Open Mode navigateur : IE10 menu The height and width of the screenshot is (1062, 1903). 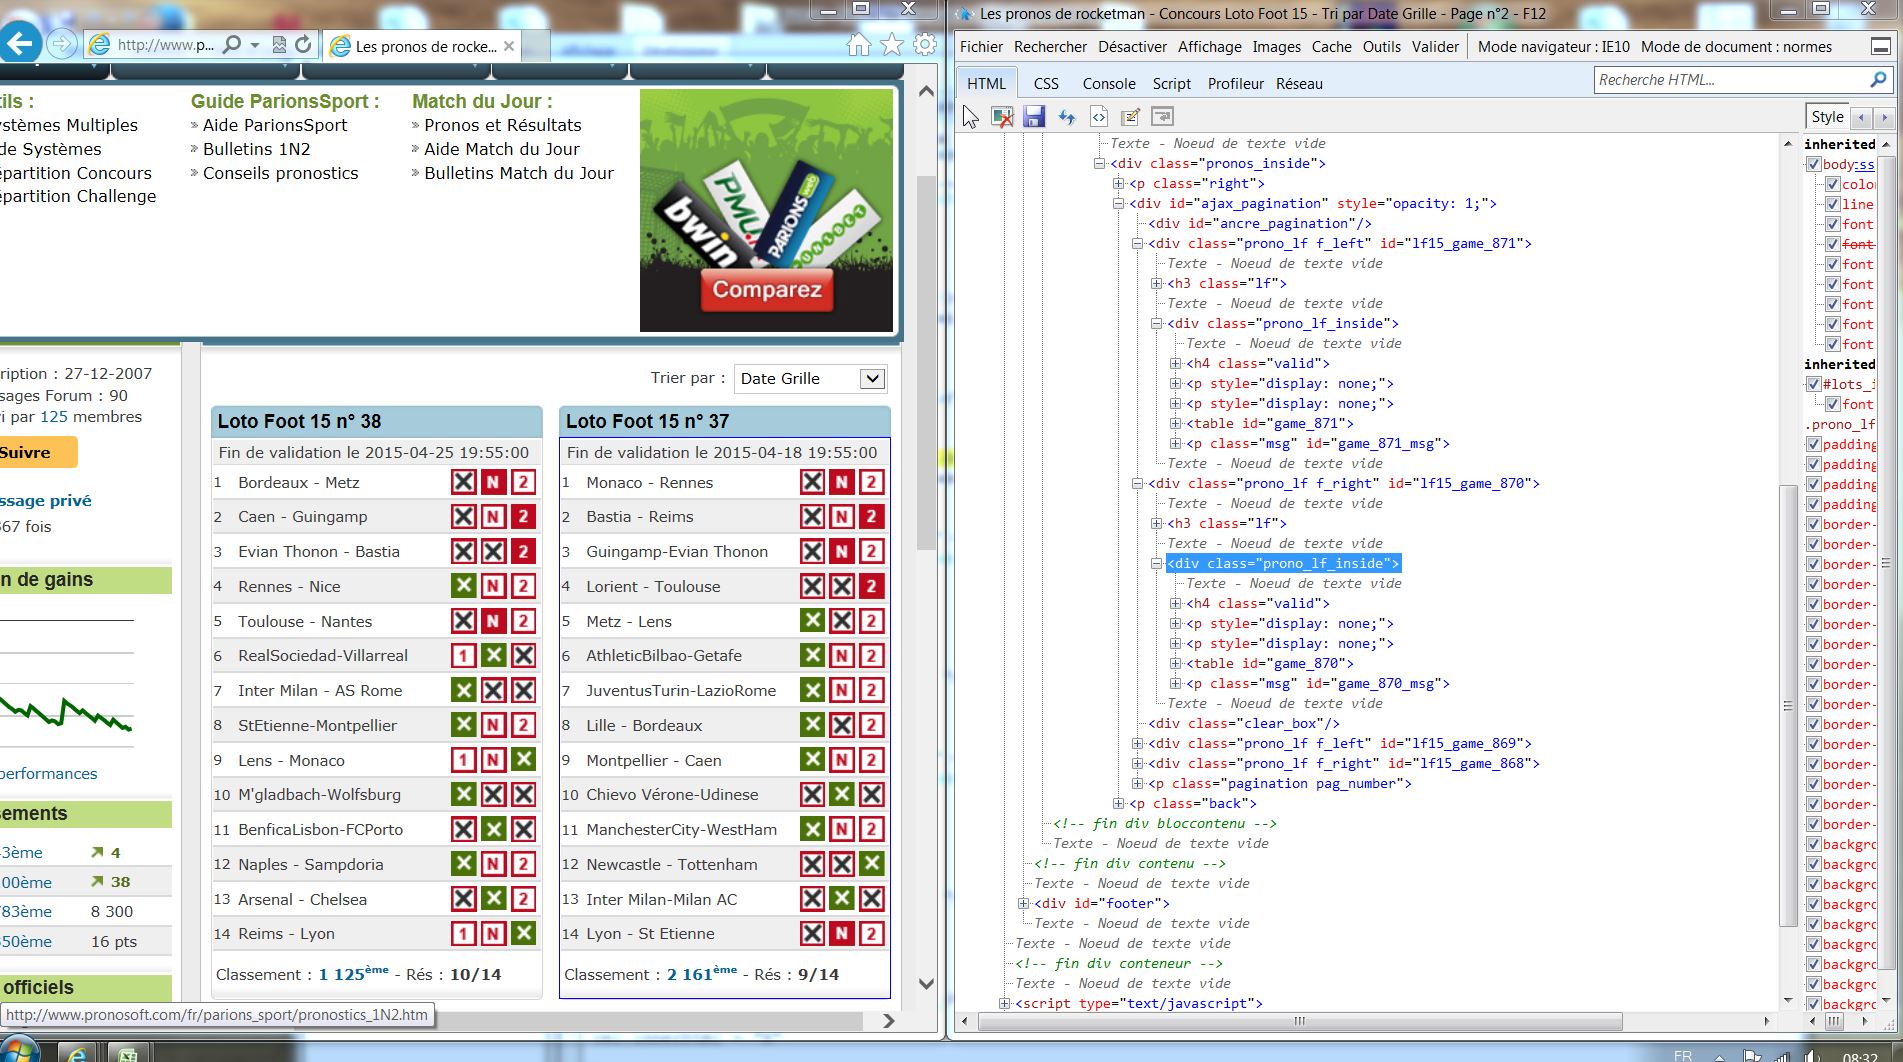(1553, 47)
